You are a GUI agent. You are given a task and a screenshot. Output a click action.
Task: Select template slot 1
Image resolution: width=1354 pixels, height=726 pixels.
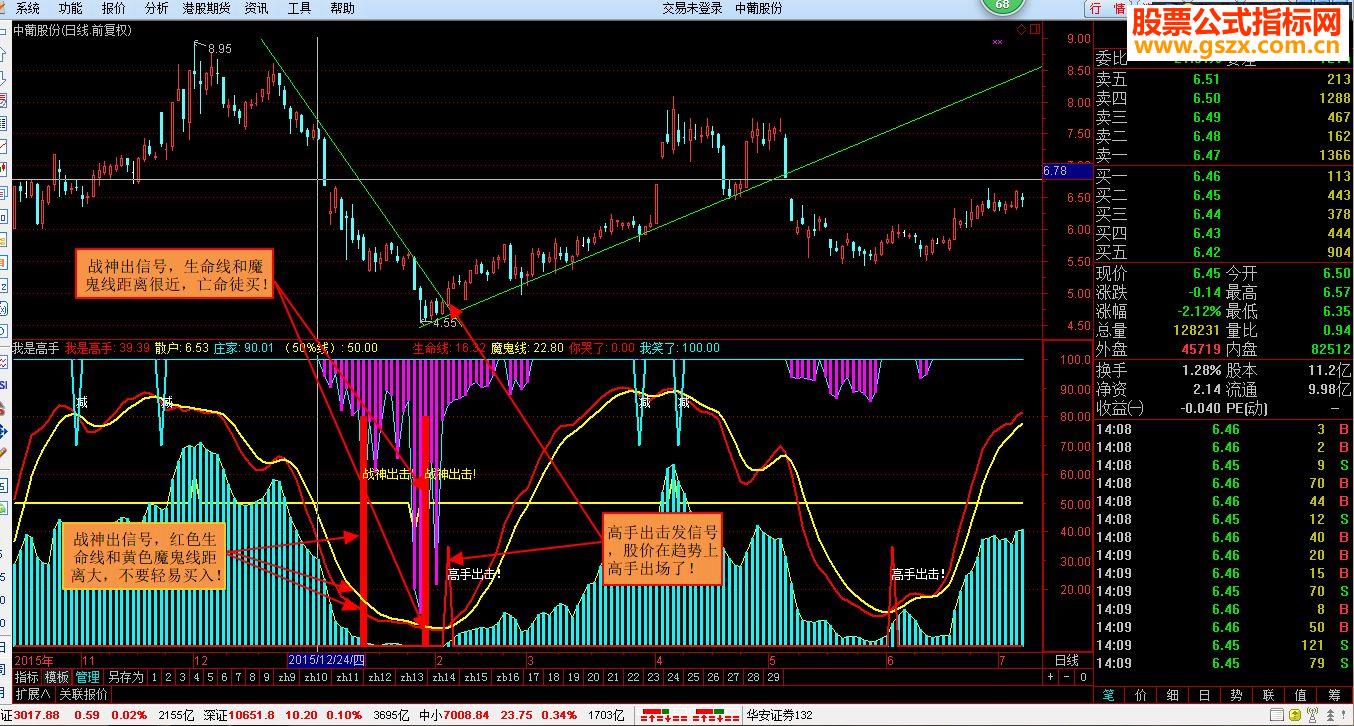coord(154,677)
